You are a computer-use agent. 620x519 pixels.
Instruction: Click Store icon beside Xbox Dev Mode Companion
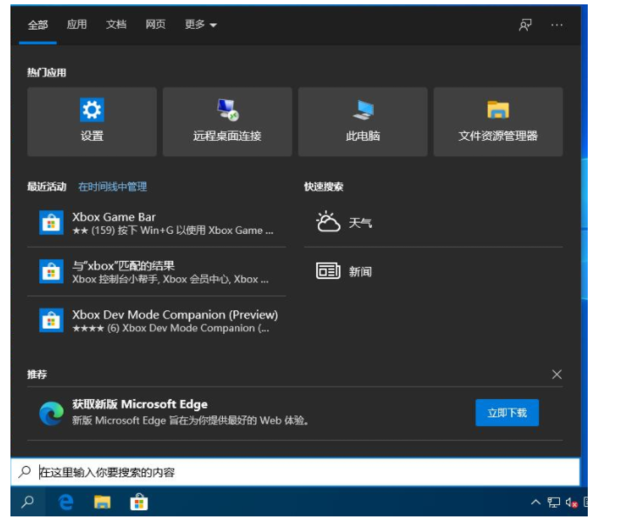[x=51, y=320]
